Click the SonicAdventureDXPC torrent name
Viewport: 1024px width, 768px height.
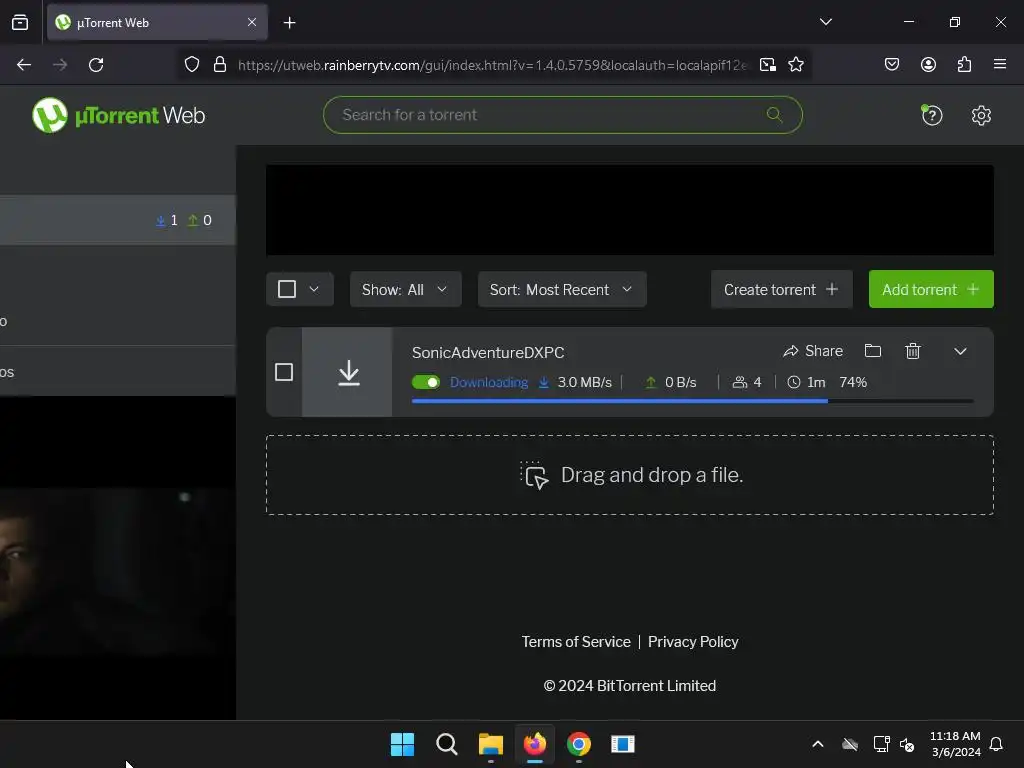pos(488,353)
